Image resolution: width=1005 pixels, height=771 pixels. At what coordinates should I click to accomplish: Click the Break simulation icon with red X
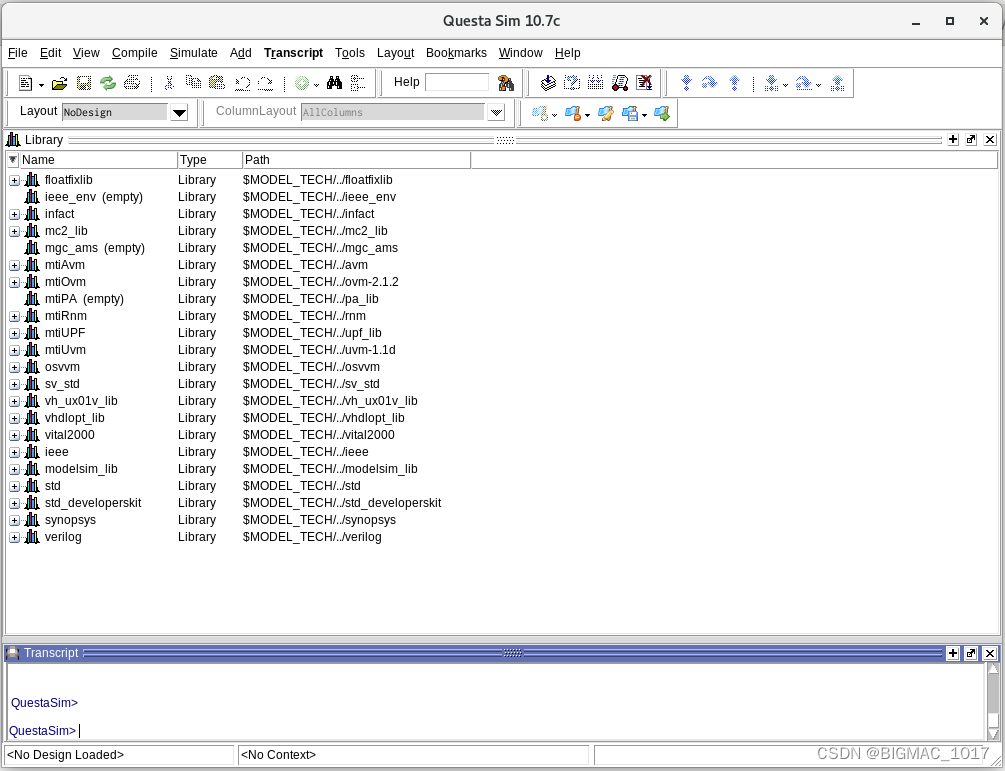coord(644,83)
